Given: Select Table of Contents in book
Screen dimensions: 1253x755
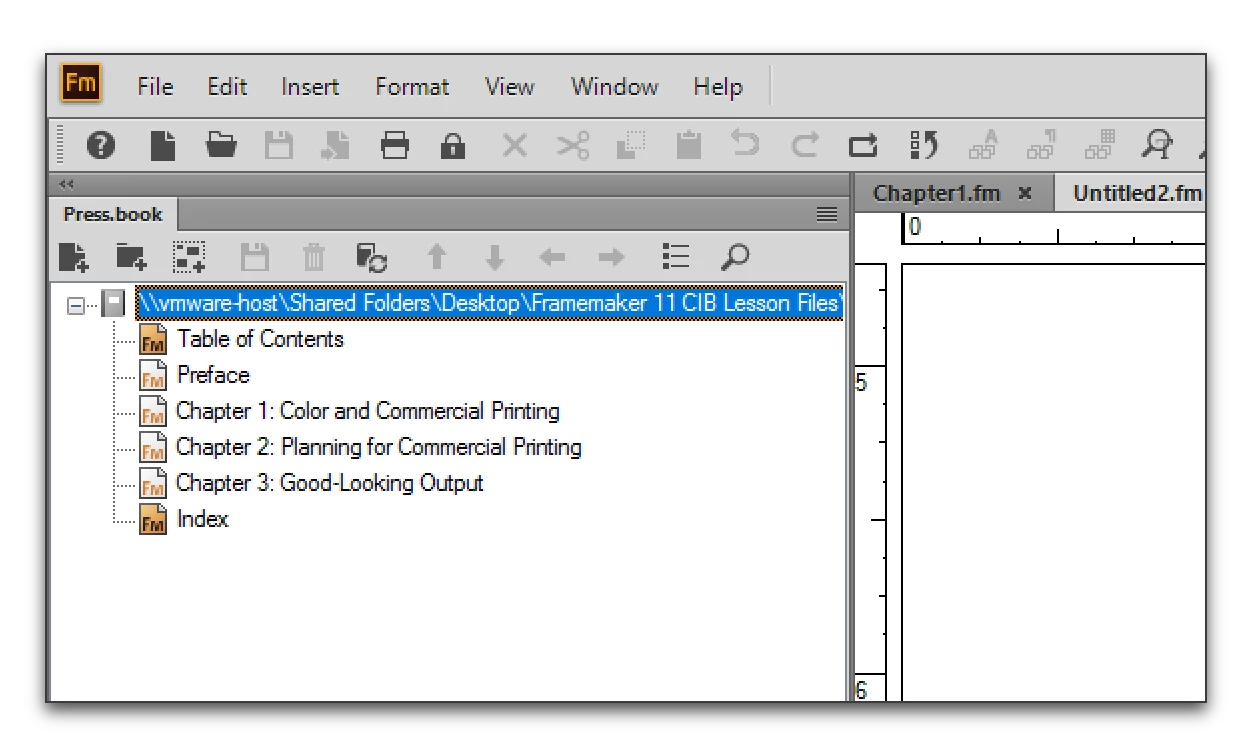Looking at the screenshot, I should 260,339.
